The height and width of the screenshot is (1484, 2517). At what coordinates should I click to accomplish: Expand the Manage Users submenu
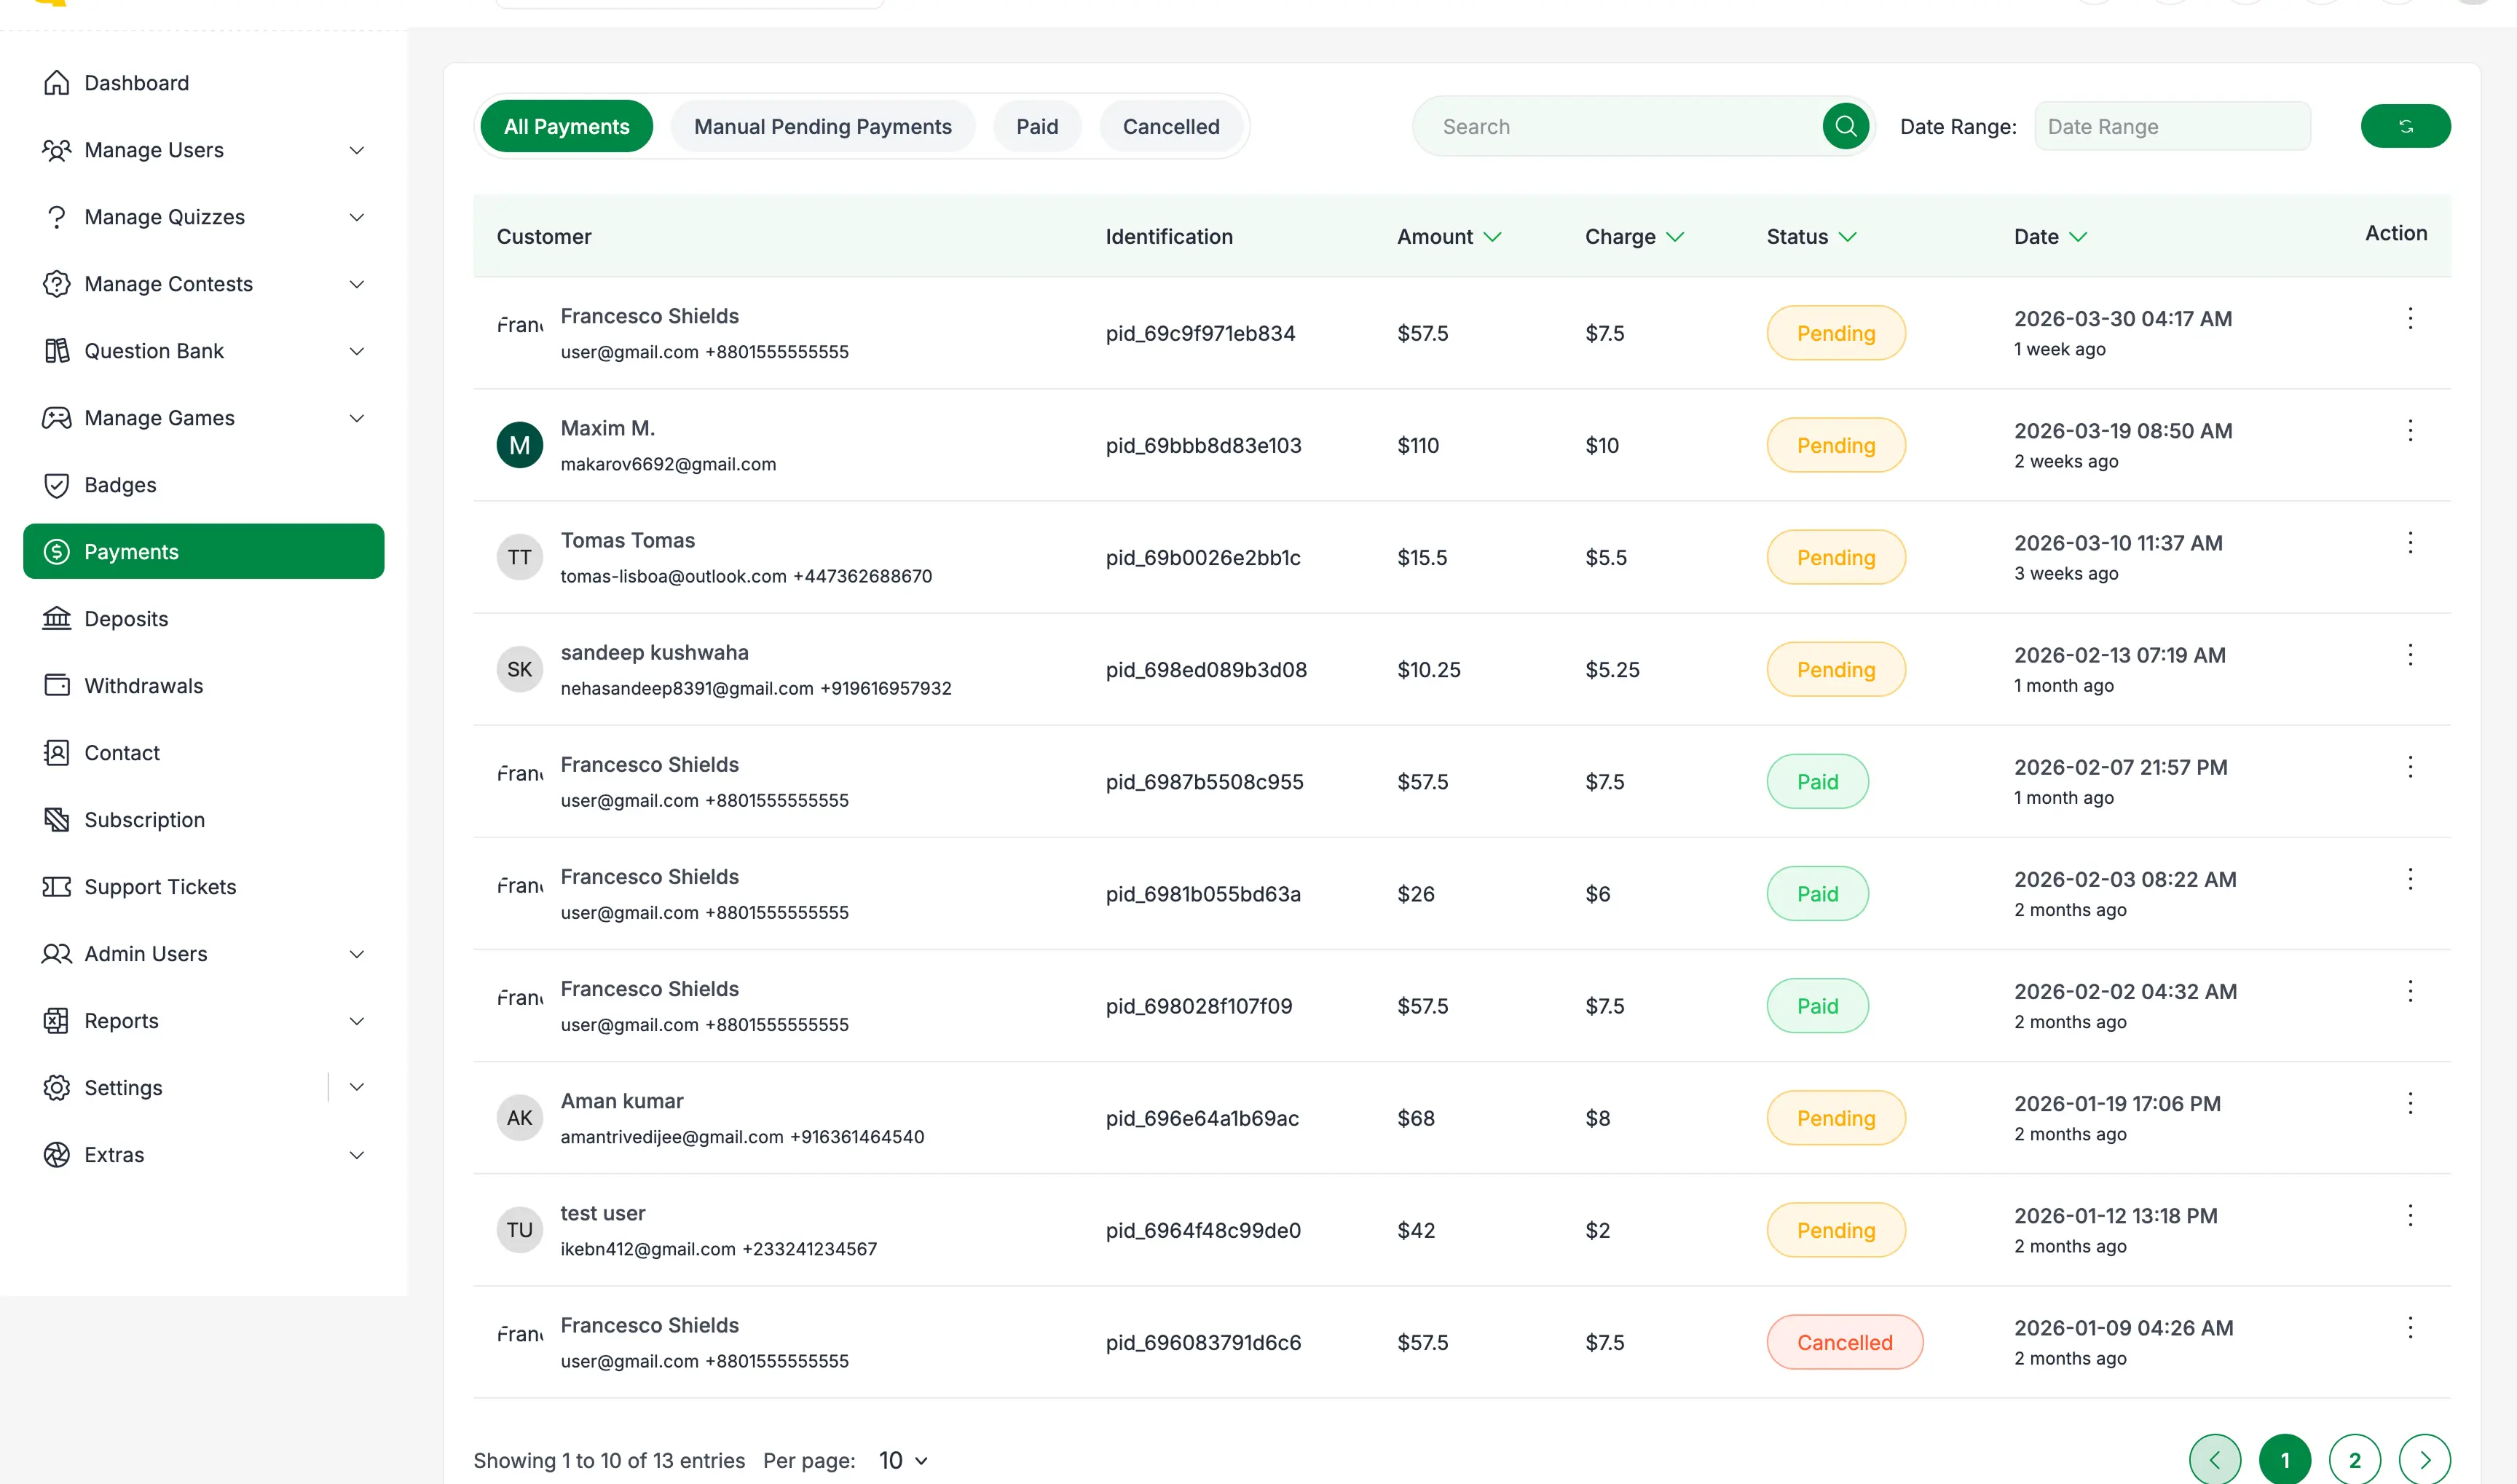point(356,150)
